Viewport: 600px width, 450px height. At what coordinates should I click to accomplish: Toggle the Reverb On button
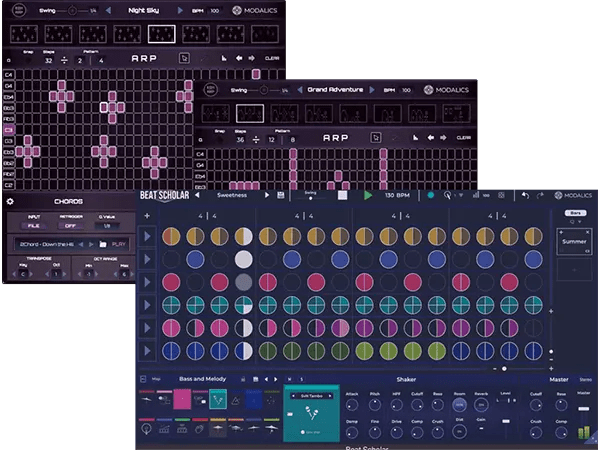click(x=481, y=405)
